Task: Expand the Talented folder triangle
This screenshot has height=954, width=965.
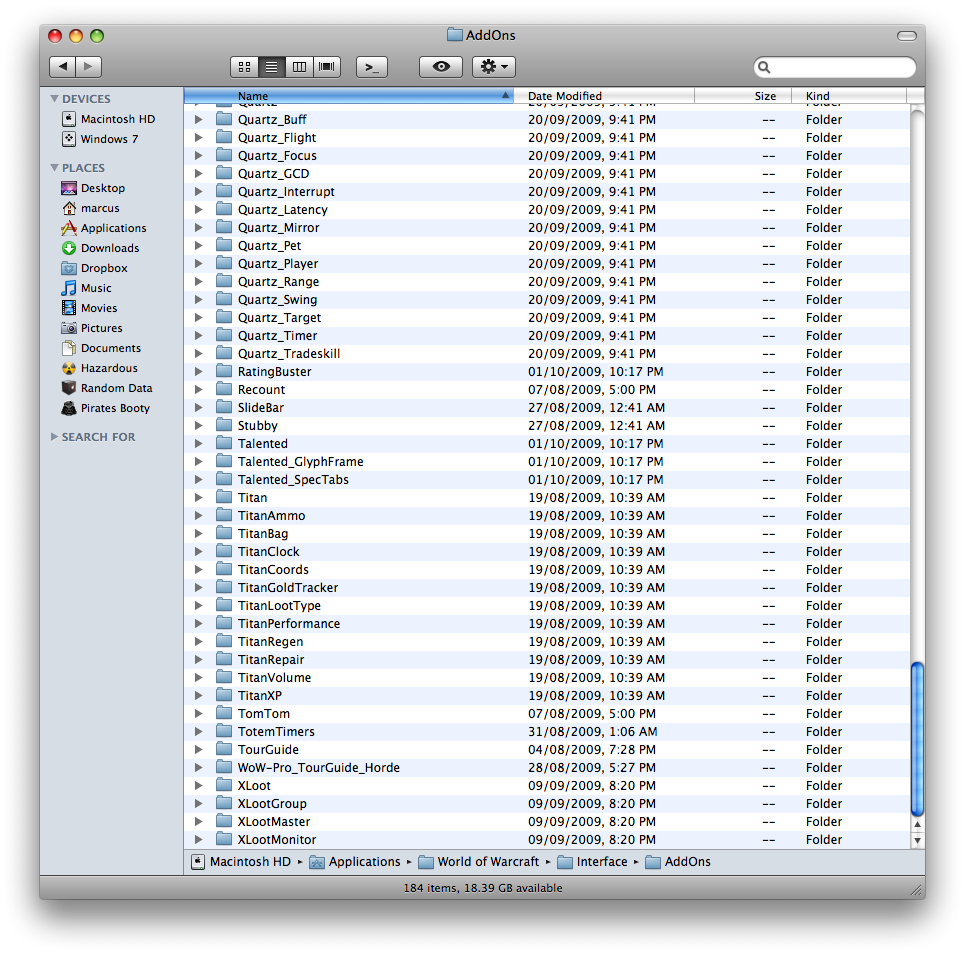Action: (x=198, y=444)
